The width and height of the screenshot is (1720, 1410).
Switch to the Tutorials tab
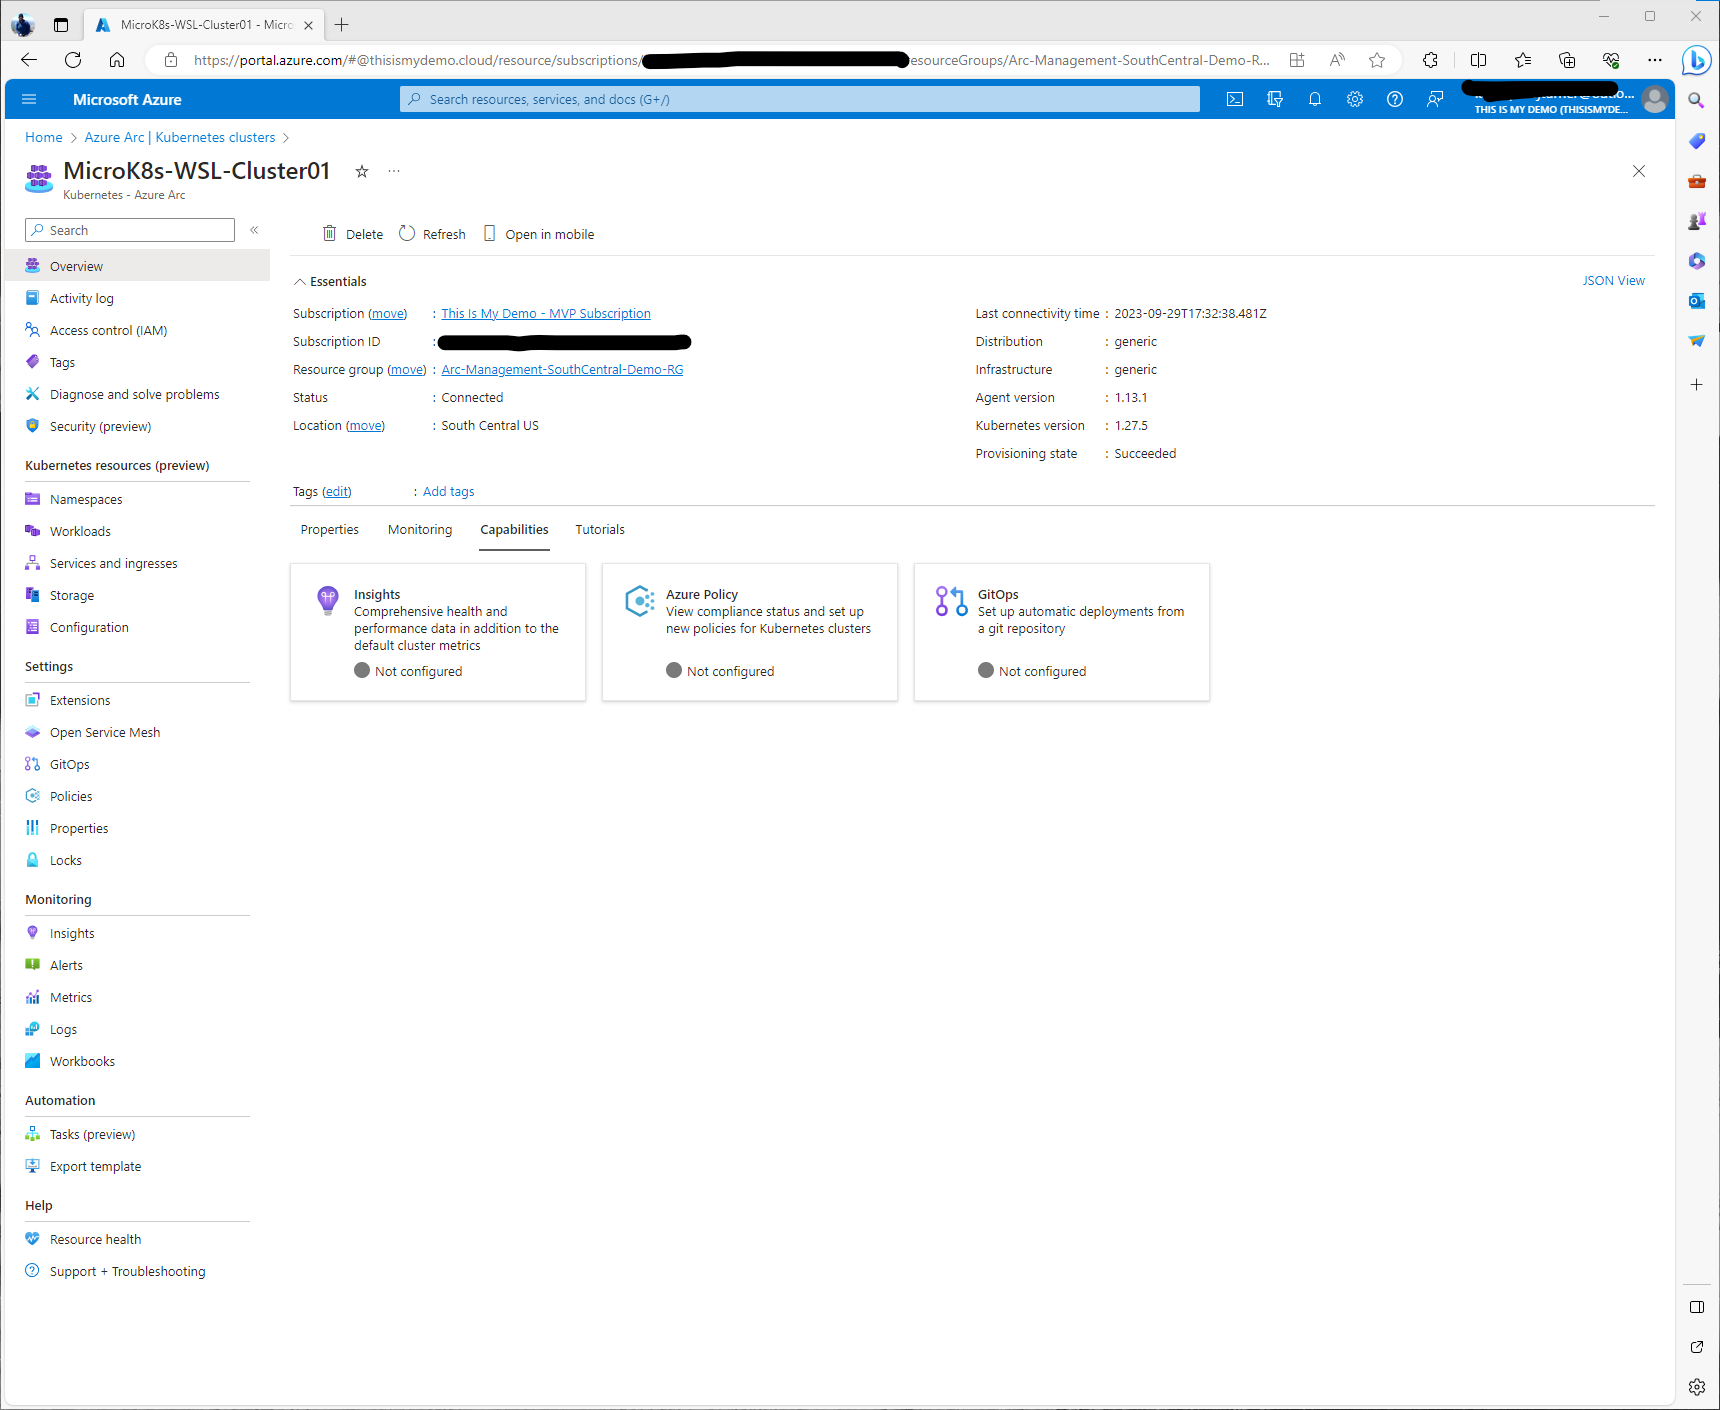coord(600,530)
